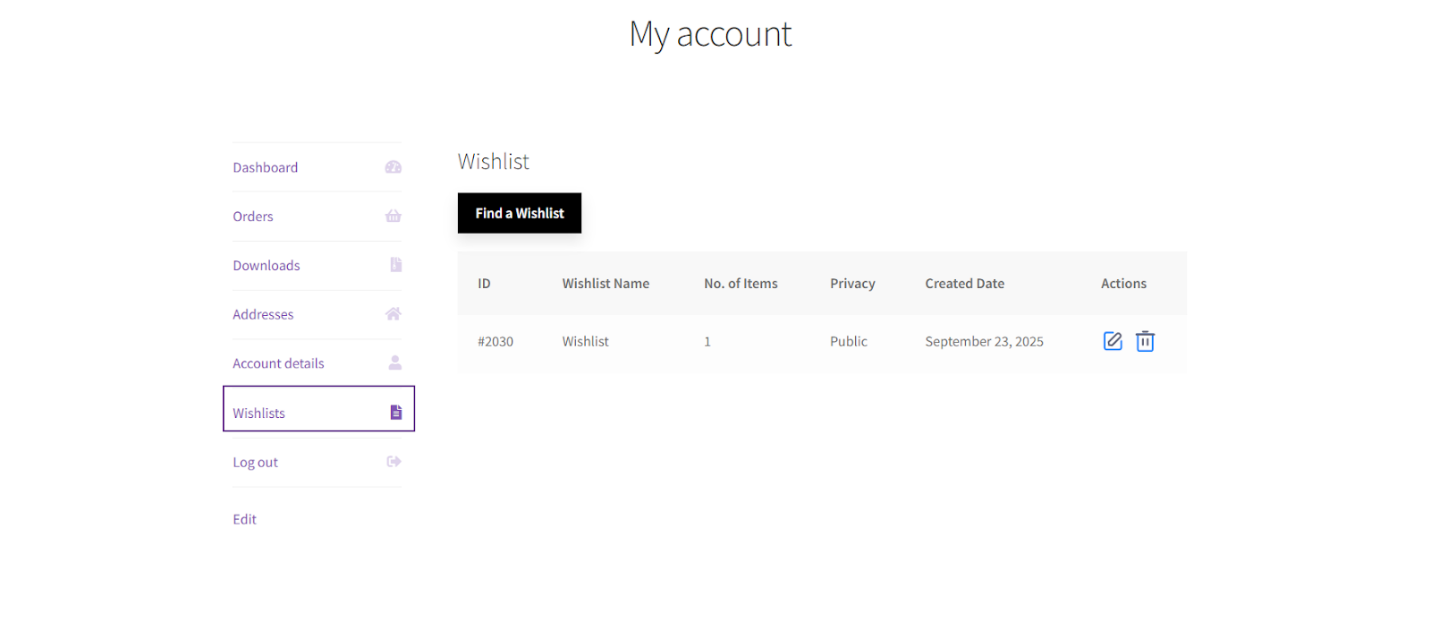Select Orders in the sidebar navigation
Screen dimensions: 1431x622
coord(253,216)
